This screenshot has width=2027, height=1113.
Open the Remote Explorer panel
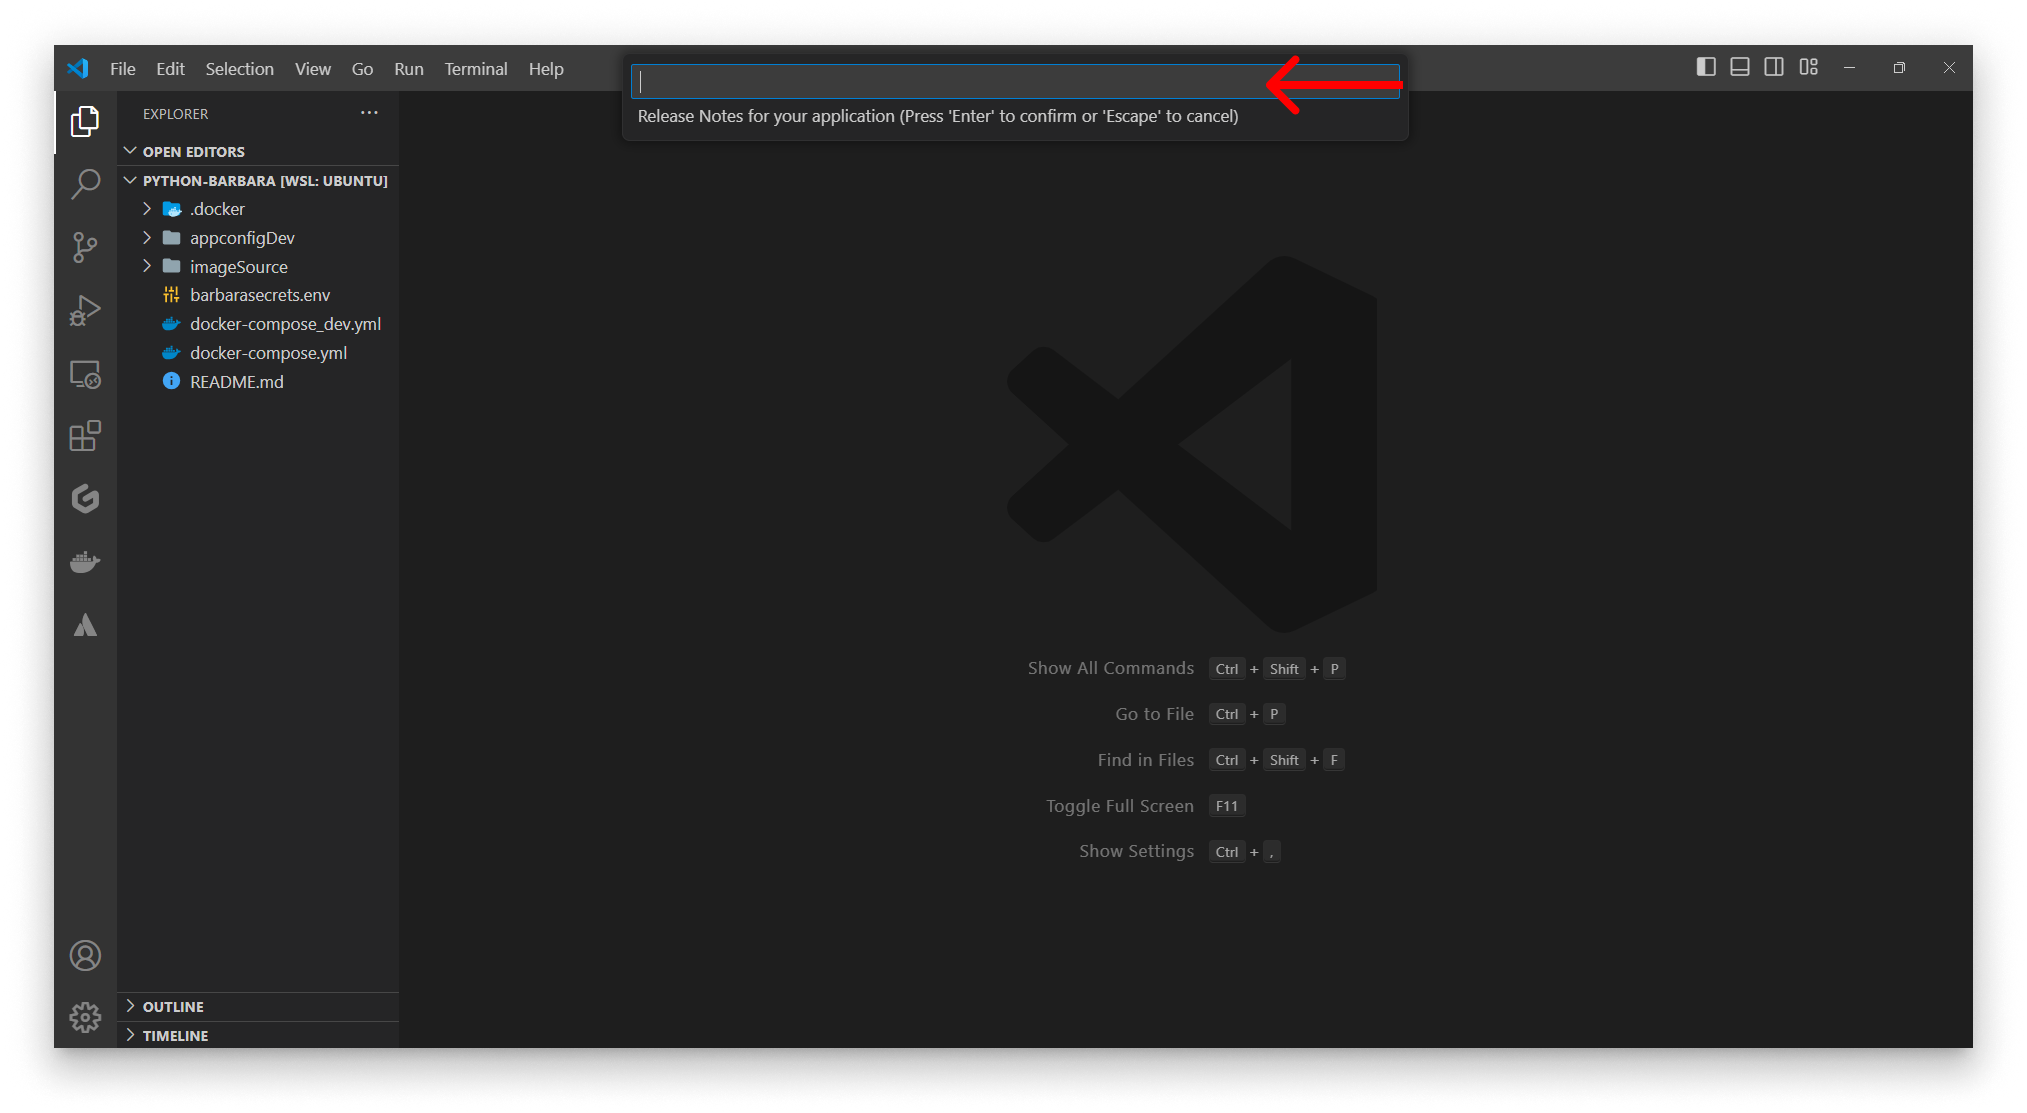tap(86, 373)
